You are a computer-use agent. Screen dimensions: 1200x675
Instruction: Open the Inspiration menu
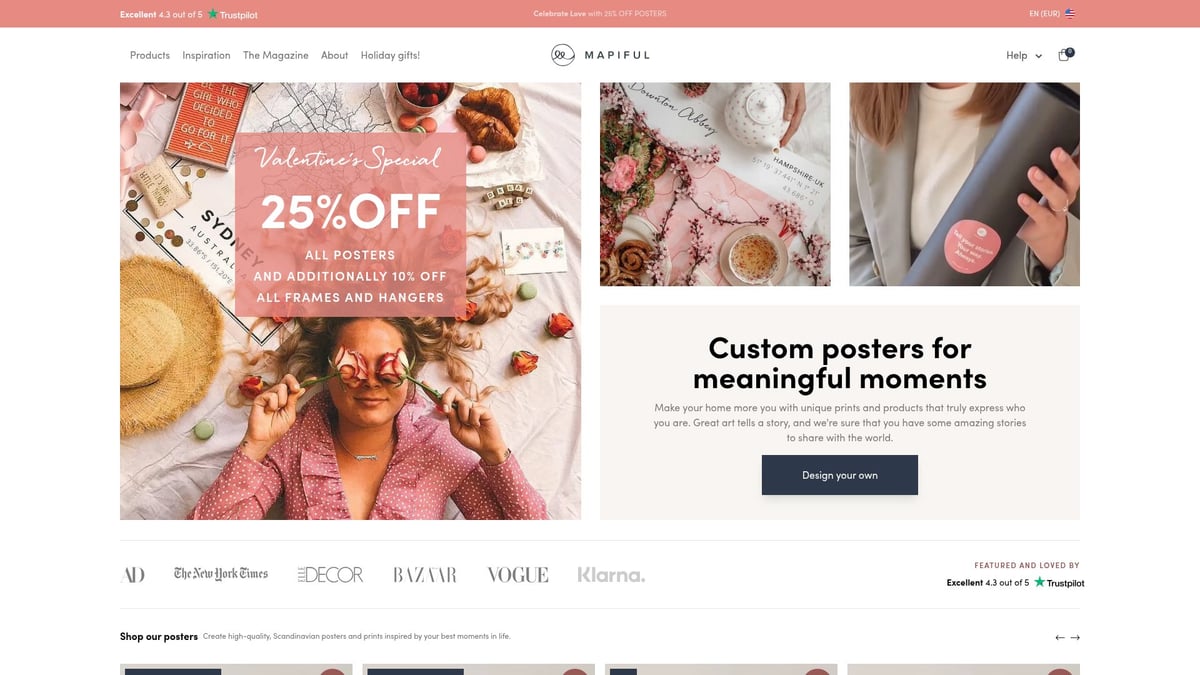tap(206, 56)
